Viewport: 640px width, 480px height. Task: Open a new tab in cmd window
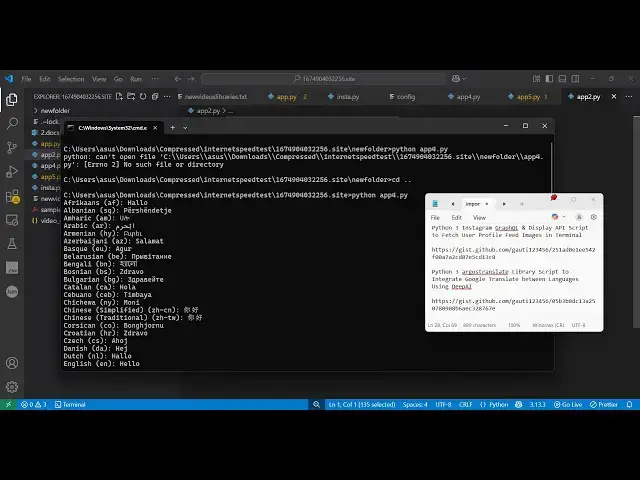(172, 128)
